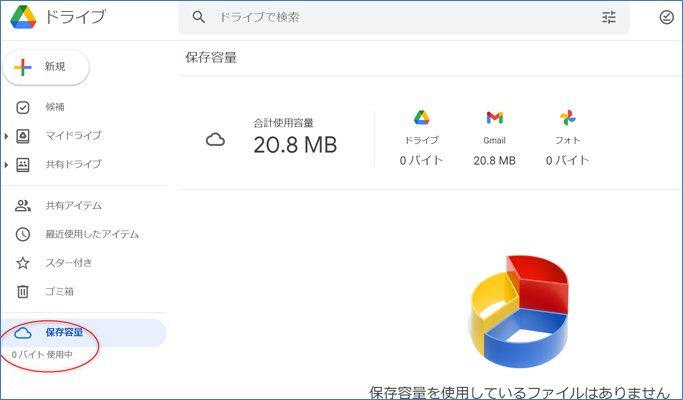Click the ドライブ title text next to logo

[x=75, y=17]
